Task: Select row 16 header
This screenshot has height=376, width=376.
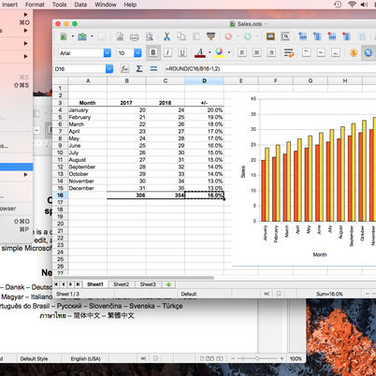Action: pyautogui.click(x=60, y=195)
